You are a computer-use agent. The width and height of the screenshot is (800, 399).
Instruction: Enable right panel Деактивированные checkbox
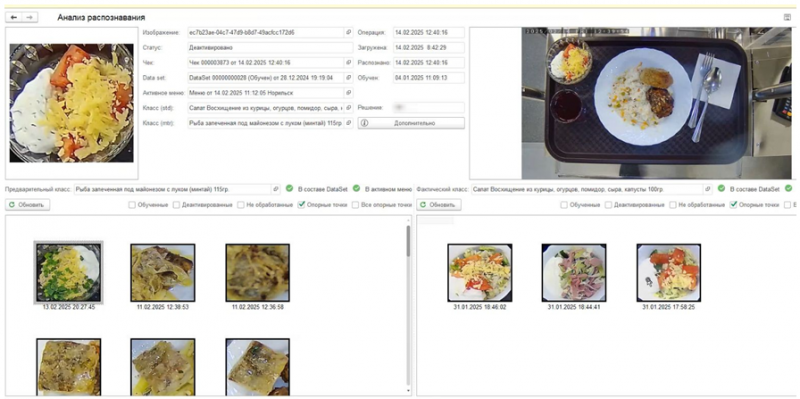coord(608,205)
